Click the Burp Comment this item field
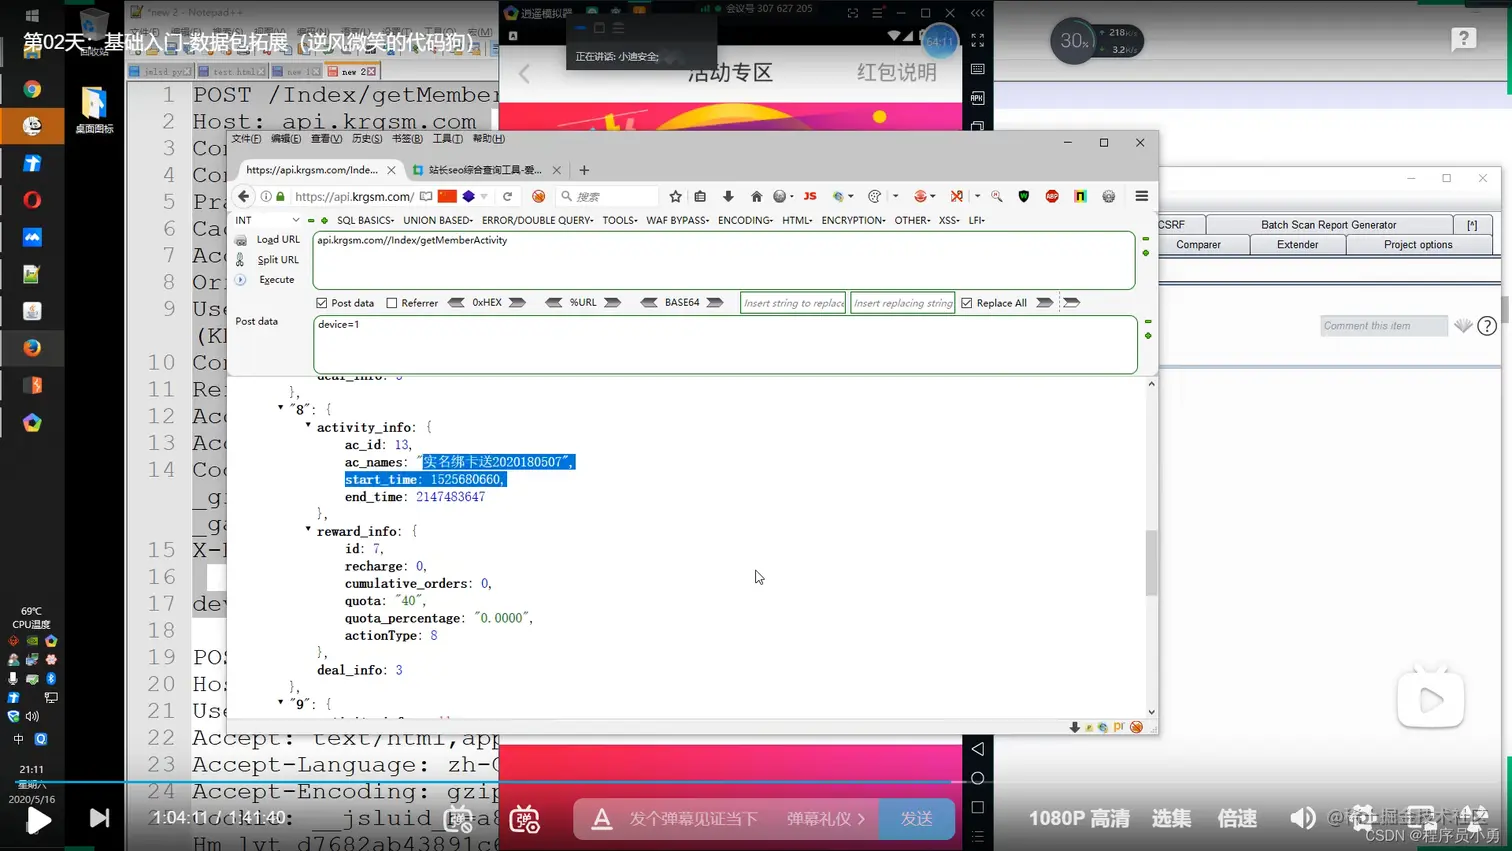 [1383, 326]
